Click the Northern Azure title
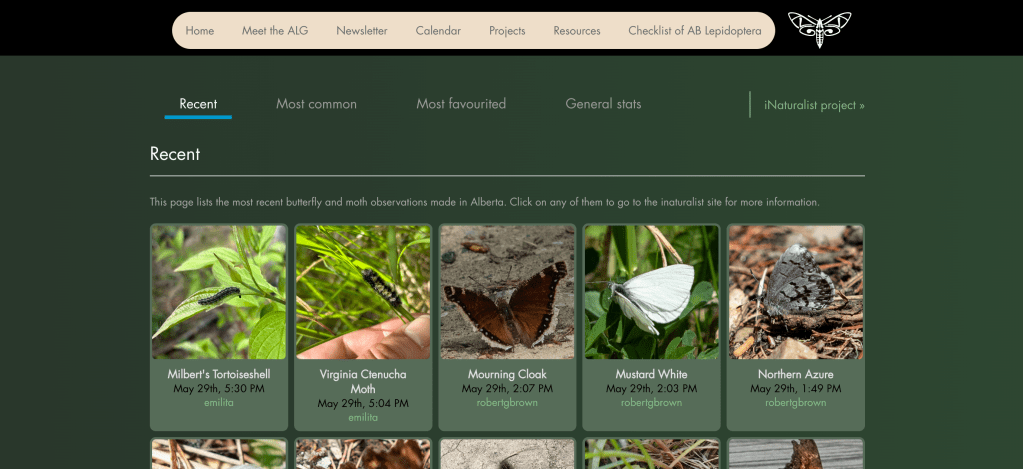The width and height of the screenshot is (1023, 469). pyautogui.click(x=796, y=374)
